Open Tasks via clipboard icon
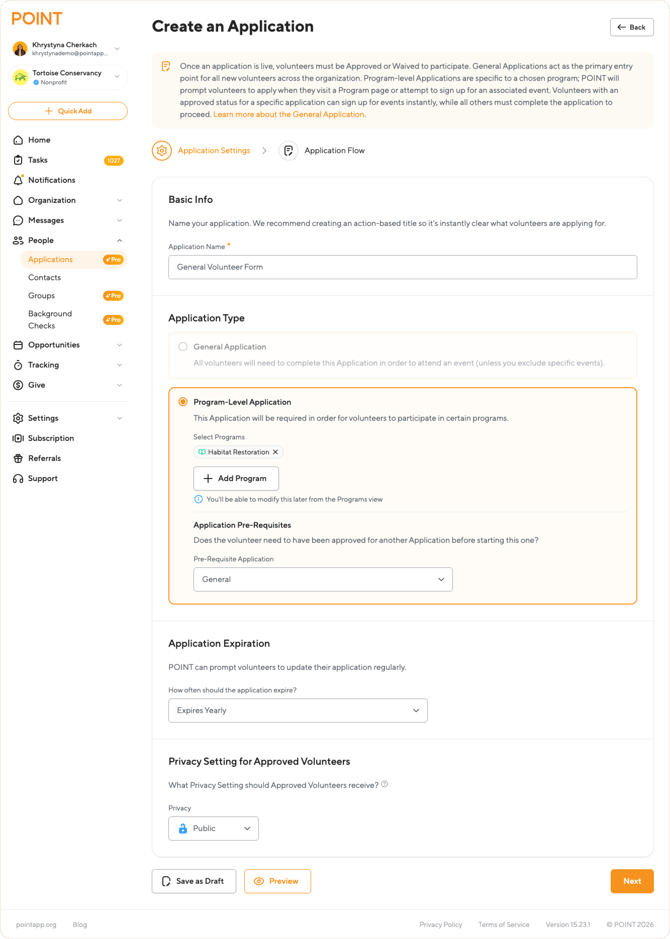 [x=18, y=160]
